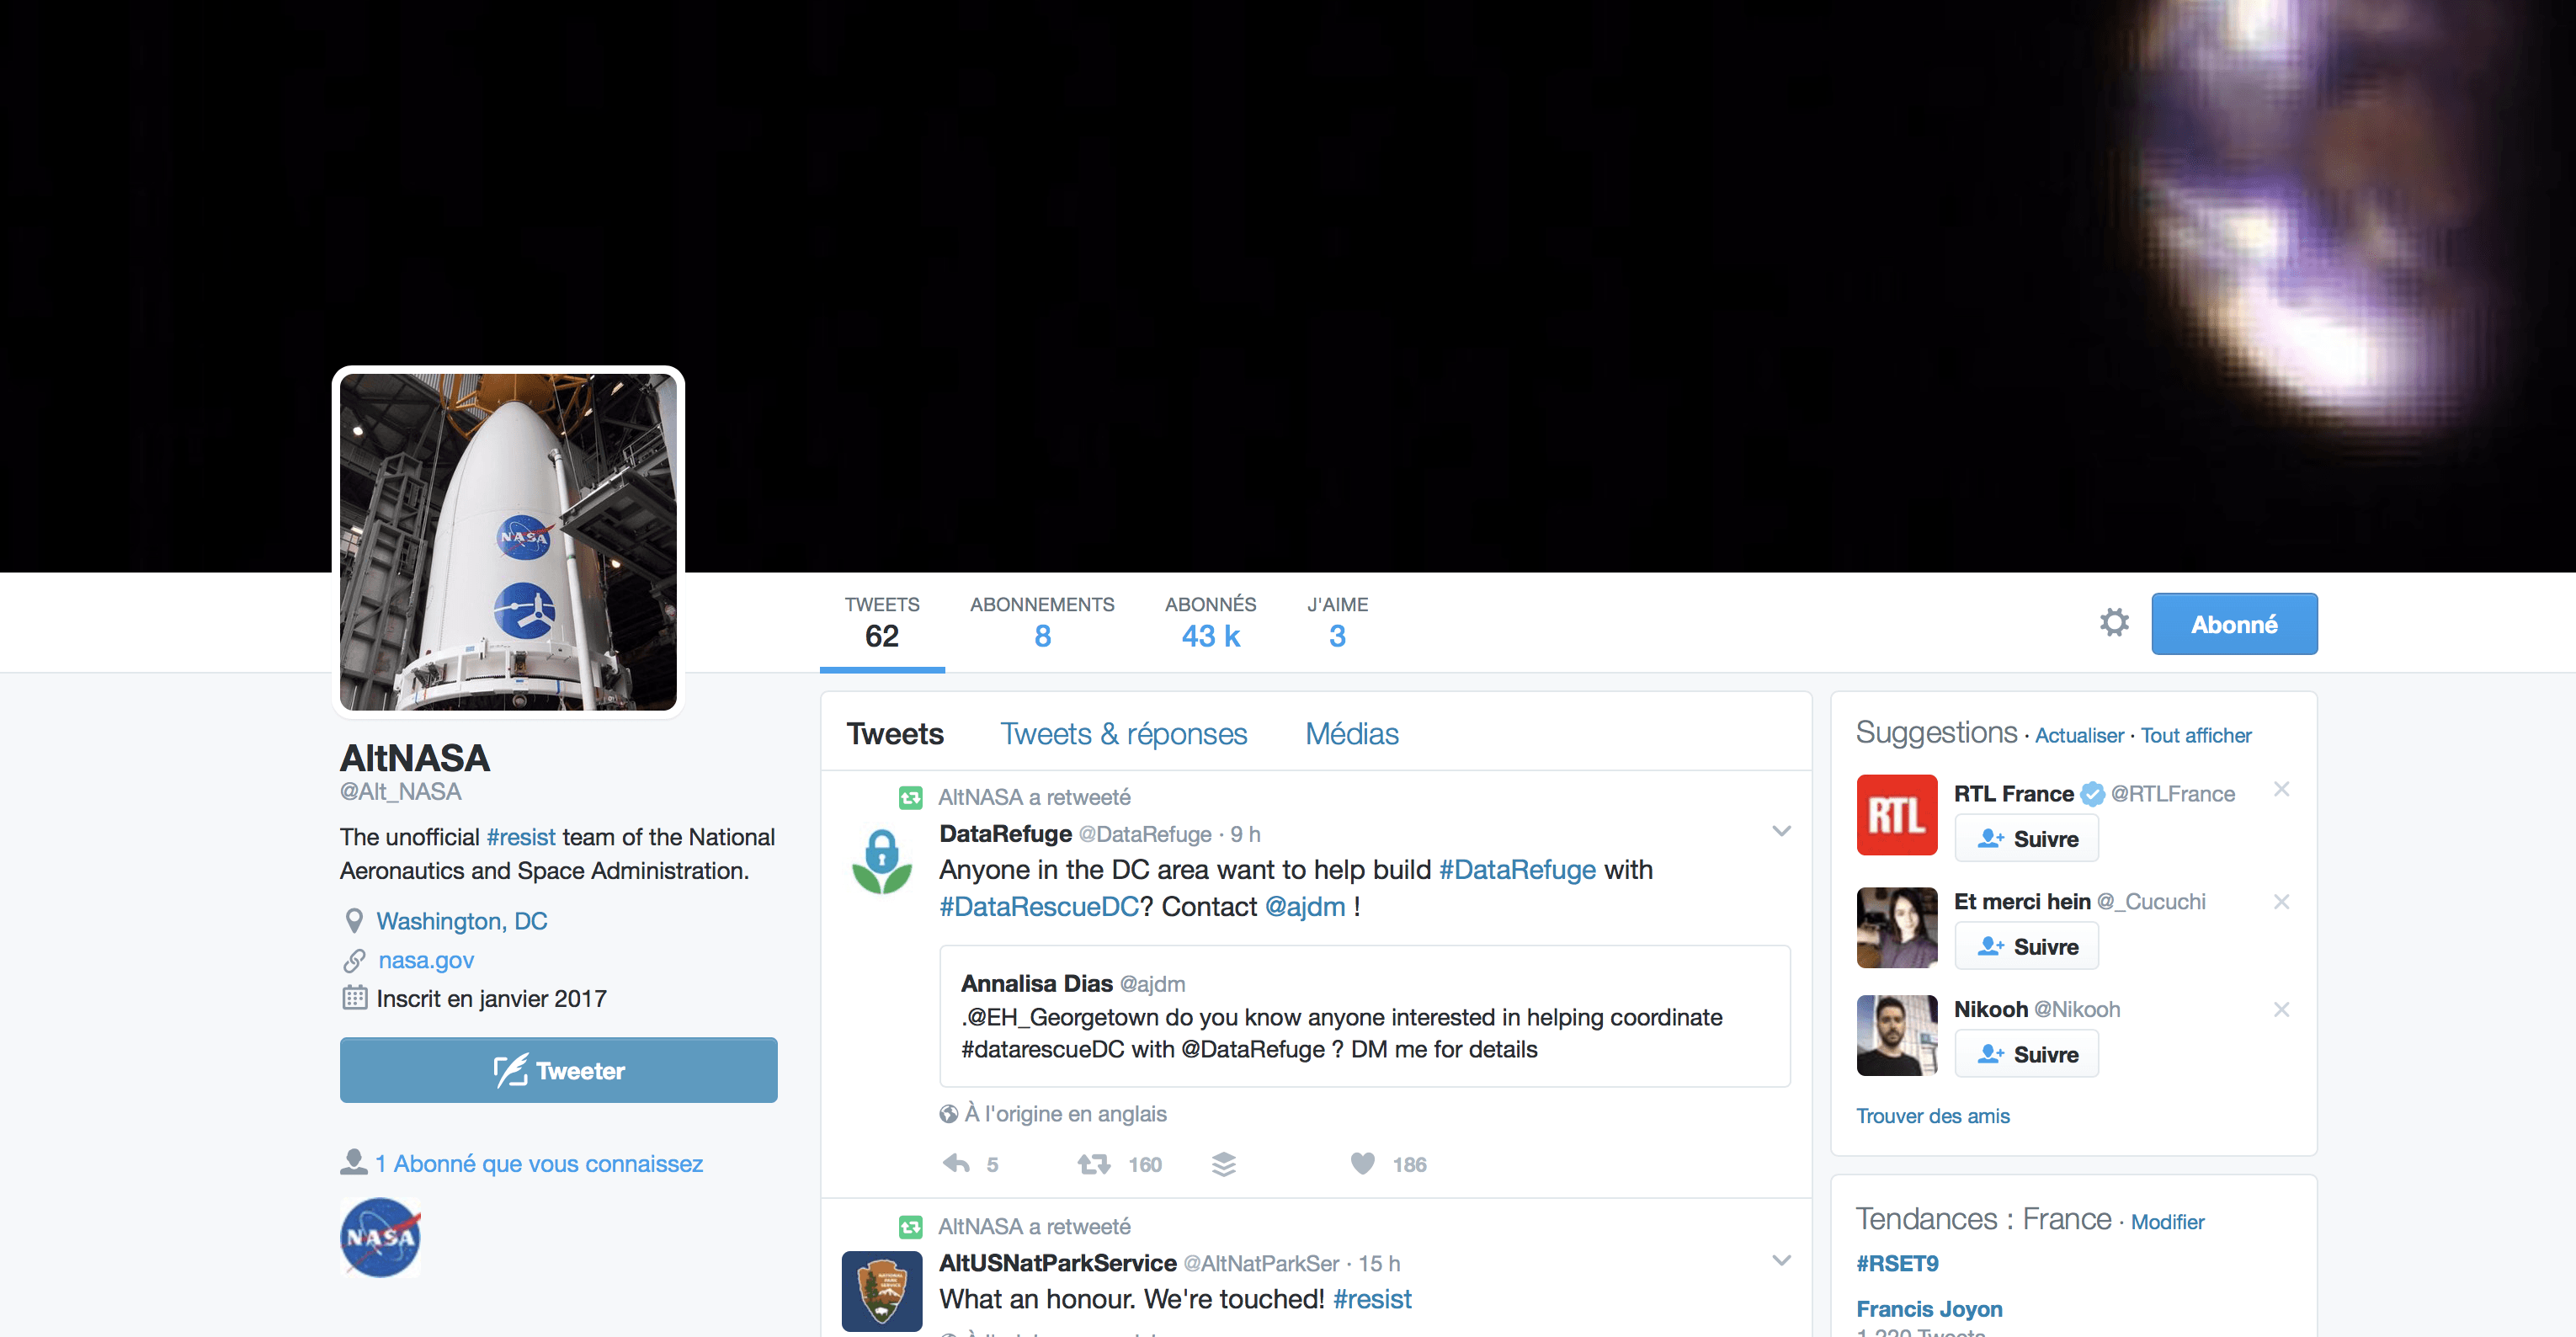
Task: Open the Francis Joyon trend
Action: [1929, 1308]
